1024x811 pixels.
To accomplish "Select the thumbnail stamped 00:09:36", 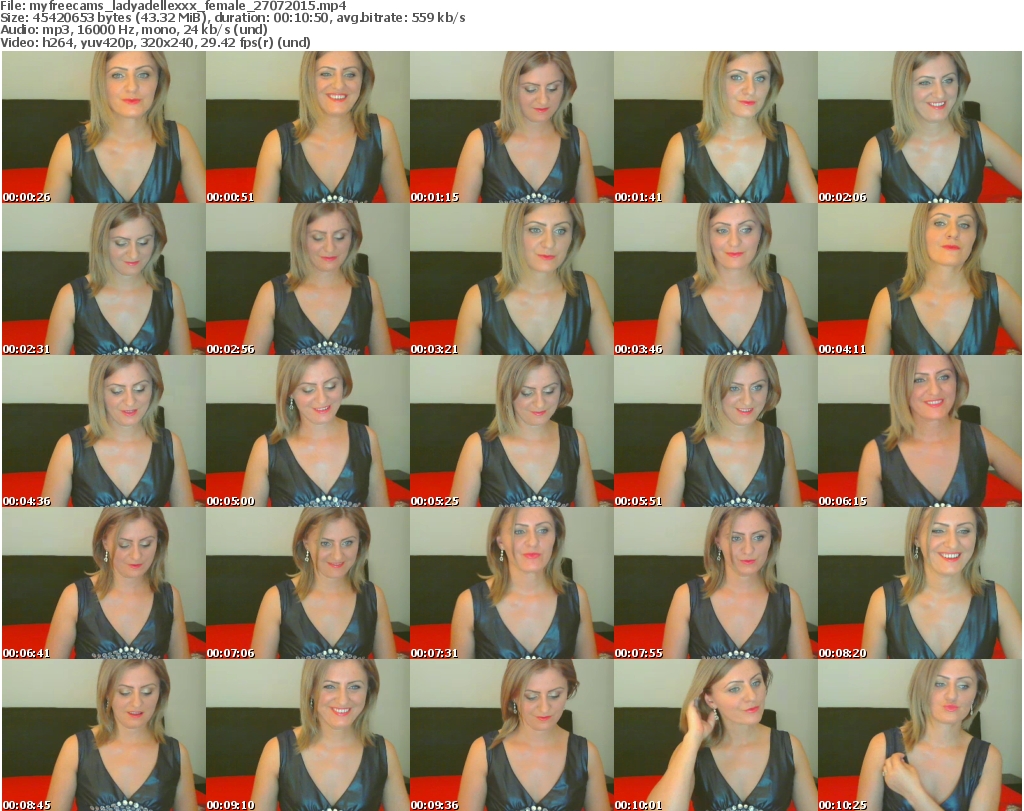I will click(x=512, y=735).
